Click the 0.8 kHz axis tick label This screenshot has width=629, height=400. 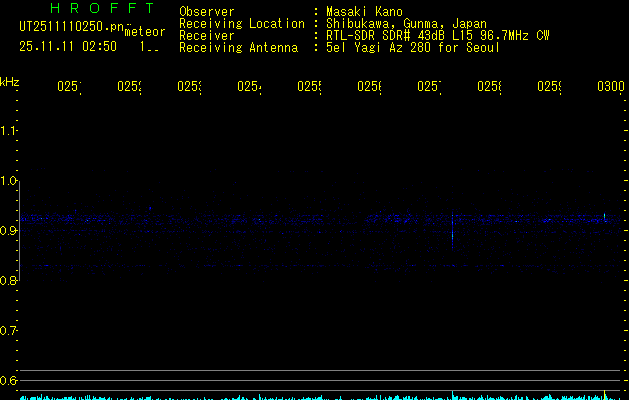8,281
